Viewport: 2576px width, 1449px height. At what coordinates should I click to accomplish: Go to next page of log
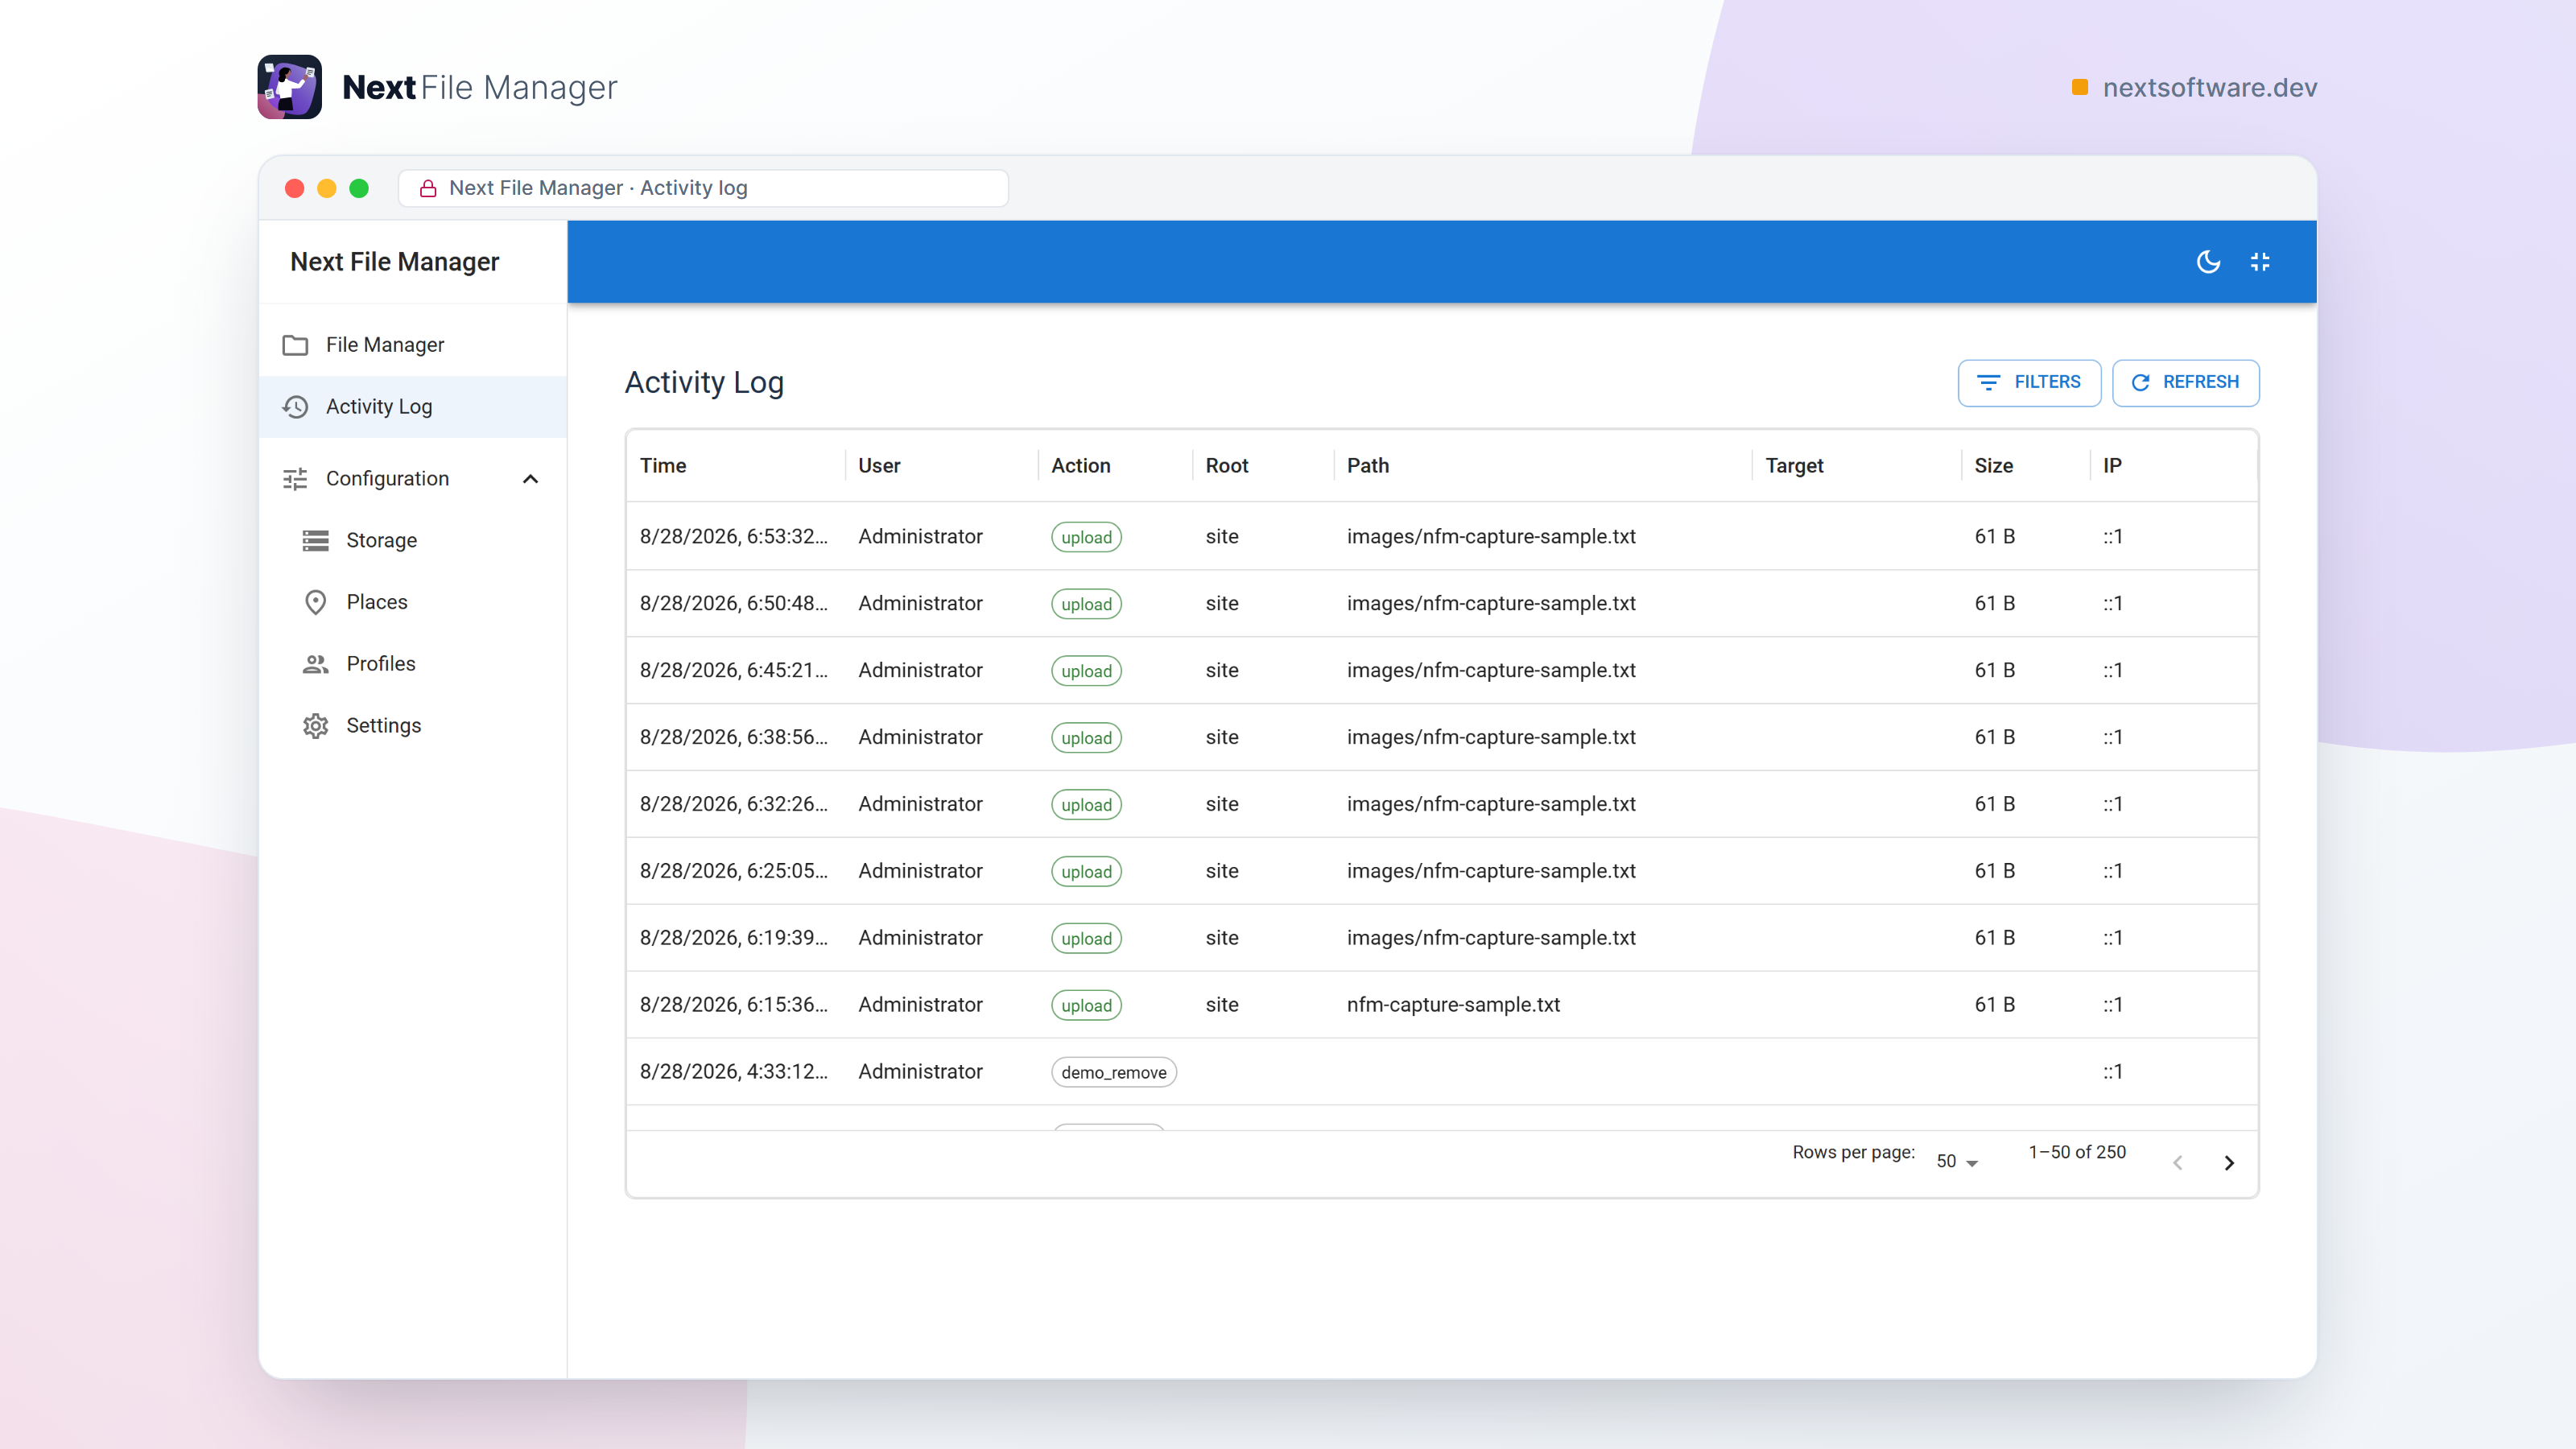pyautogui.click(x=2229, y=1162)
